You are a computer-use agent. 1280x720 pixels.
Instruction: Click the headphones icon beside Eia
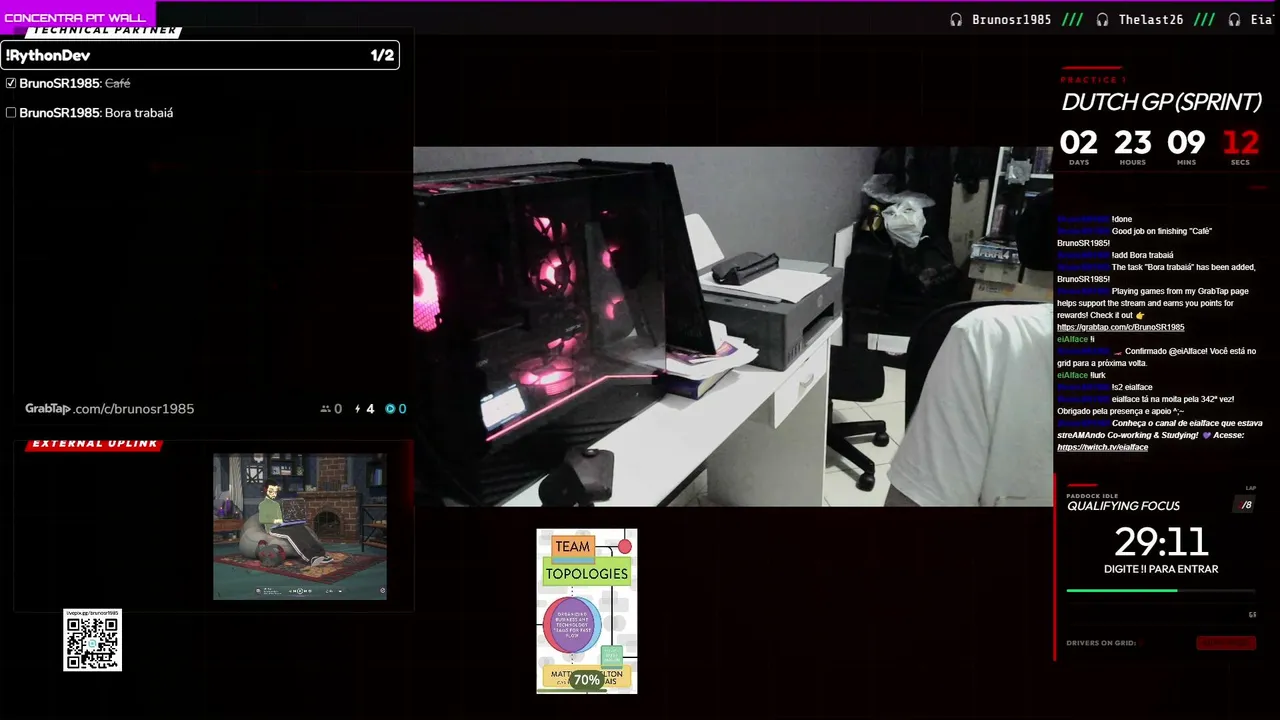tap(1234, 19)
